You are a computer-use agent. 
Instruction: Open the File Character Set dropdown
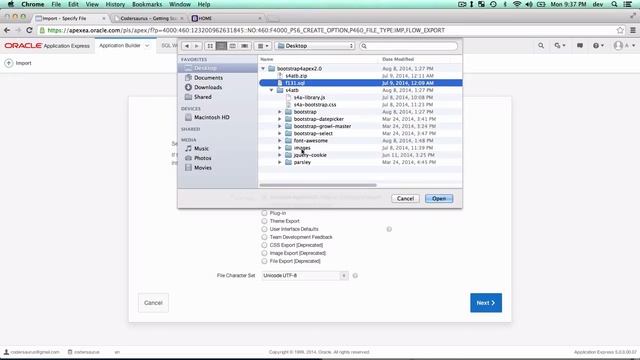point(304,276)
